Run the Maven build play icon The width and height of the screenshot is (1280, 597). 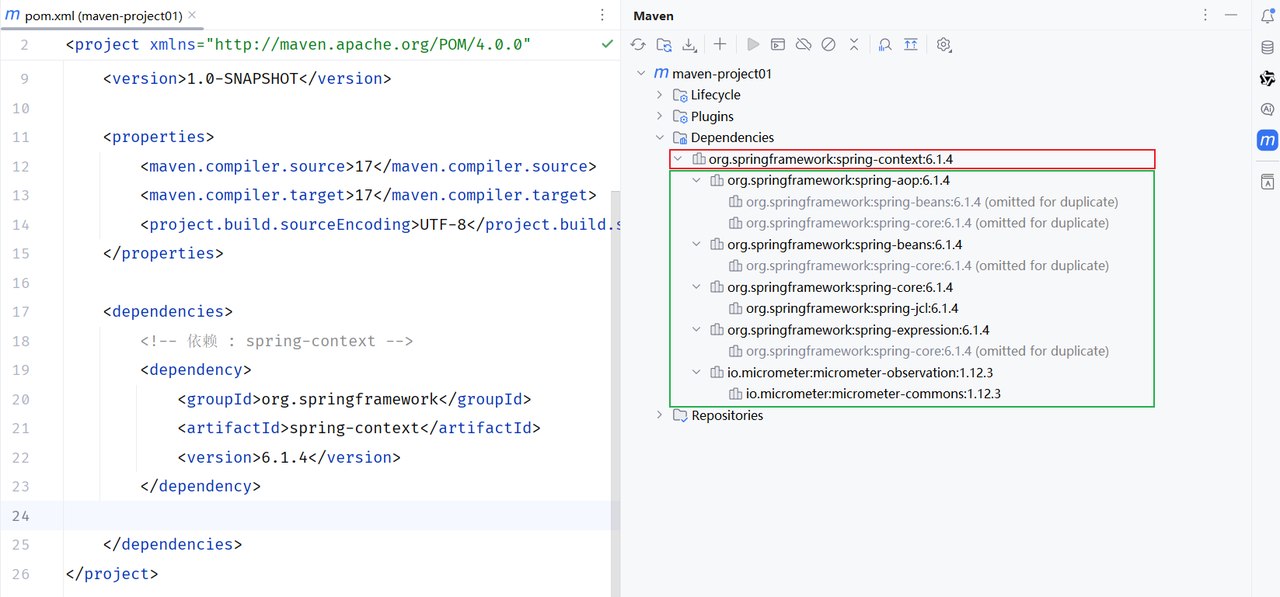(x=753, y=44)
